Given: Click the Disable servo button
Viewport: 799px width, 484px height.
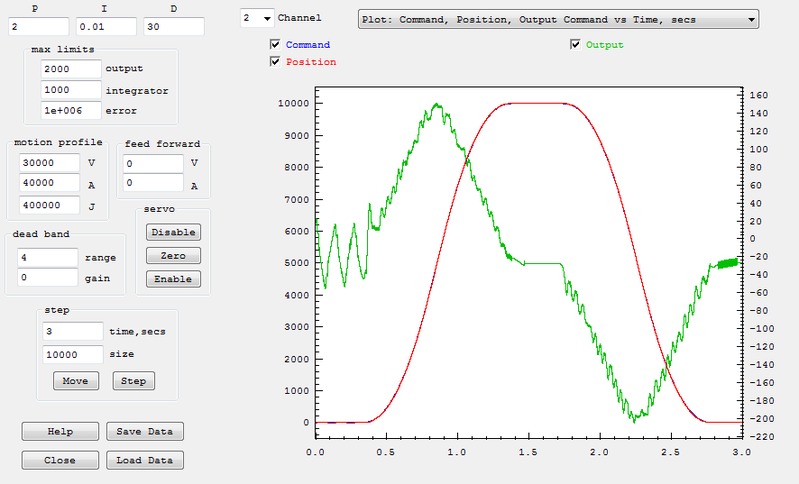Looking at the screenshot, I should 173,232.
